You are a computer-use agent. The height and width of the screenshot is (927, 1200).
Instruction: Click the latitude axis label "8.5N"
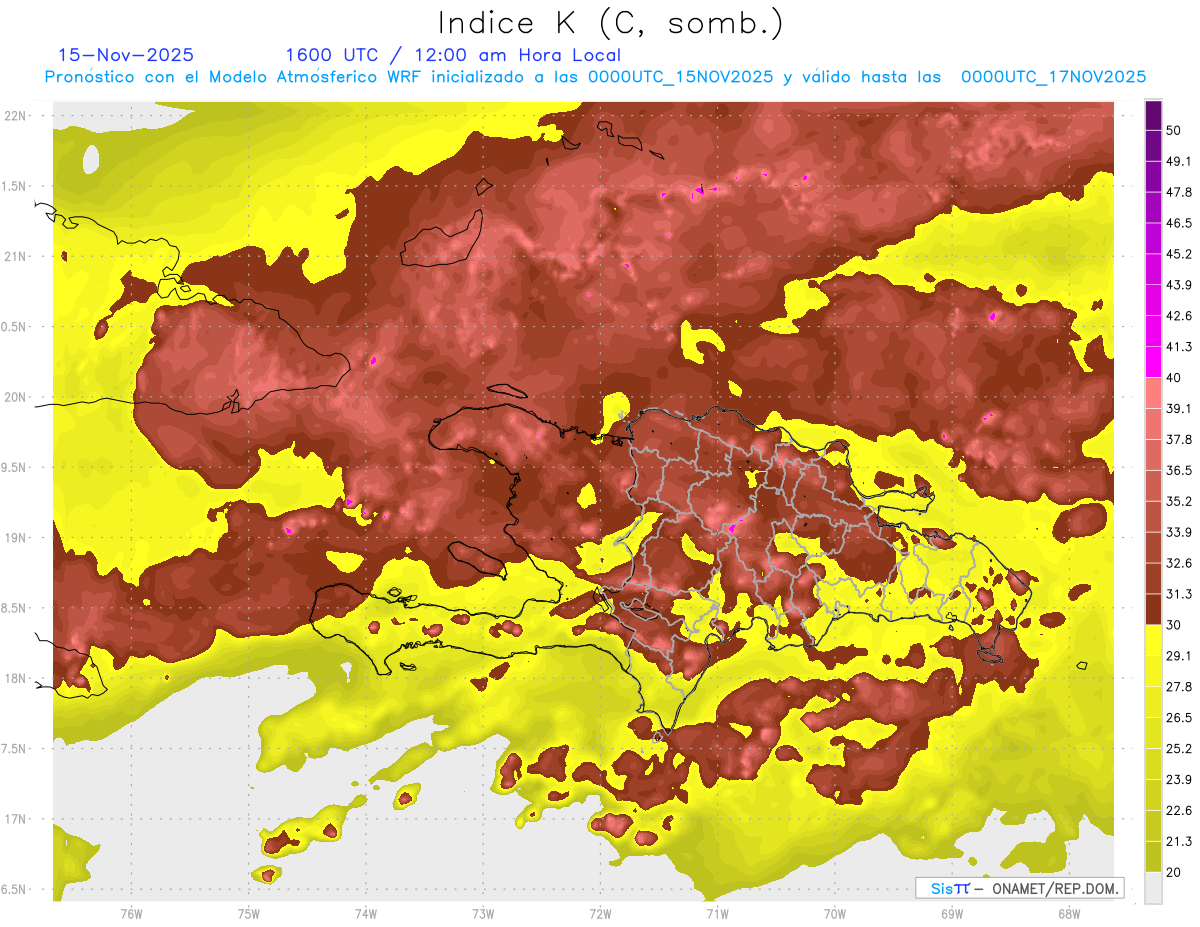point(15,608)
